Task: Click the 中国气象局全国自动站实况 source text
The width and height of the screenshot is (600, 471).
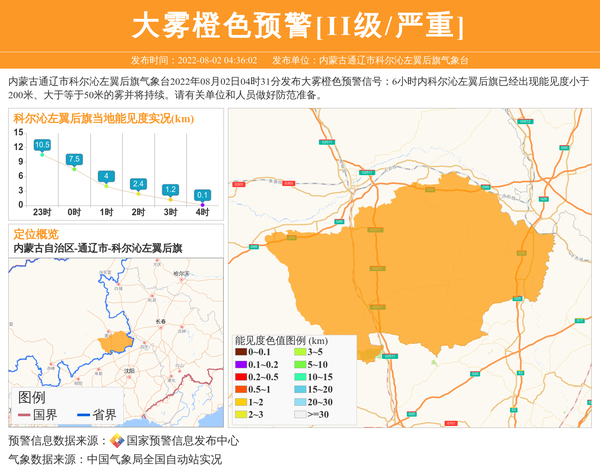Action: point(153,460)
